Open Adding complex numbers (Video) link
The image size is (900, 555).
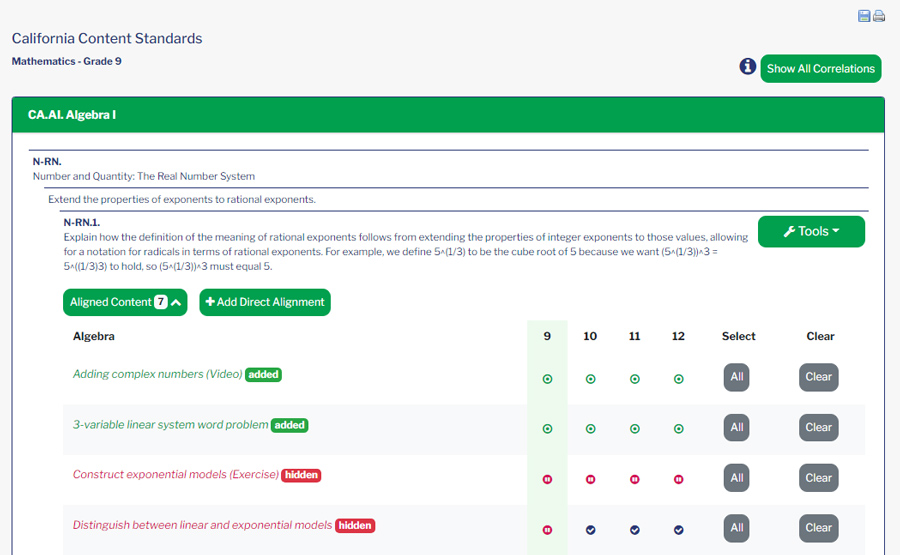coord(157,374)
